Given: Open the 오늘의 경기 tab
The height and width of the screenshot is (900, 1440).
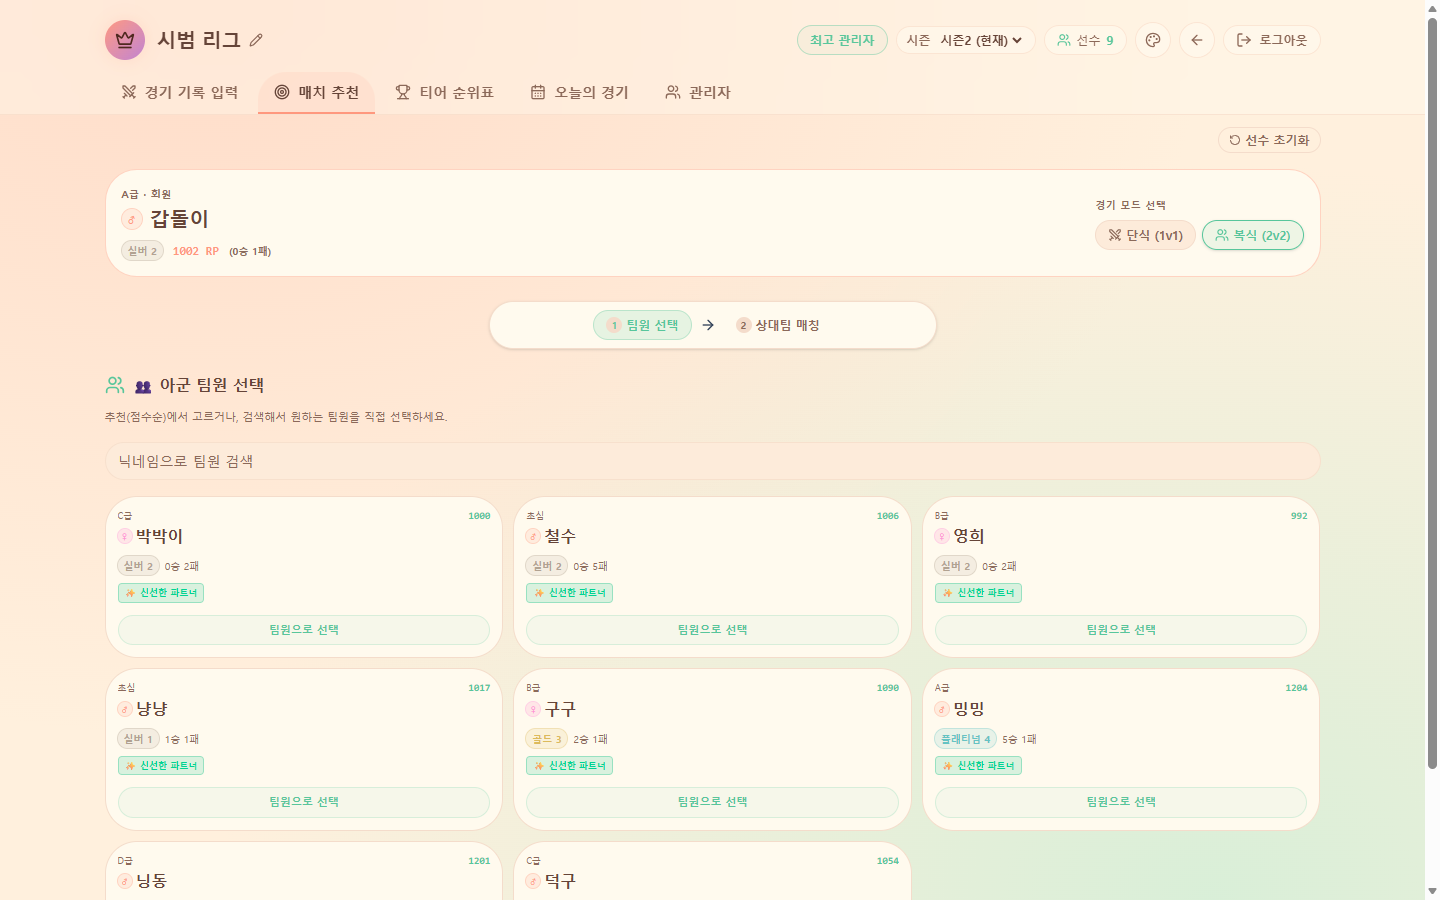Looking at the screenshot, I should tap(579, 92).
